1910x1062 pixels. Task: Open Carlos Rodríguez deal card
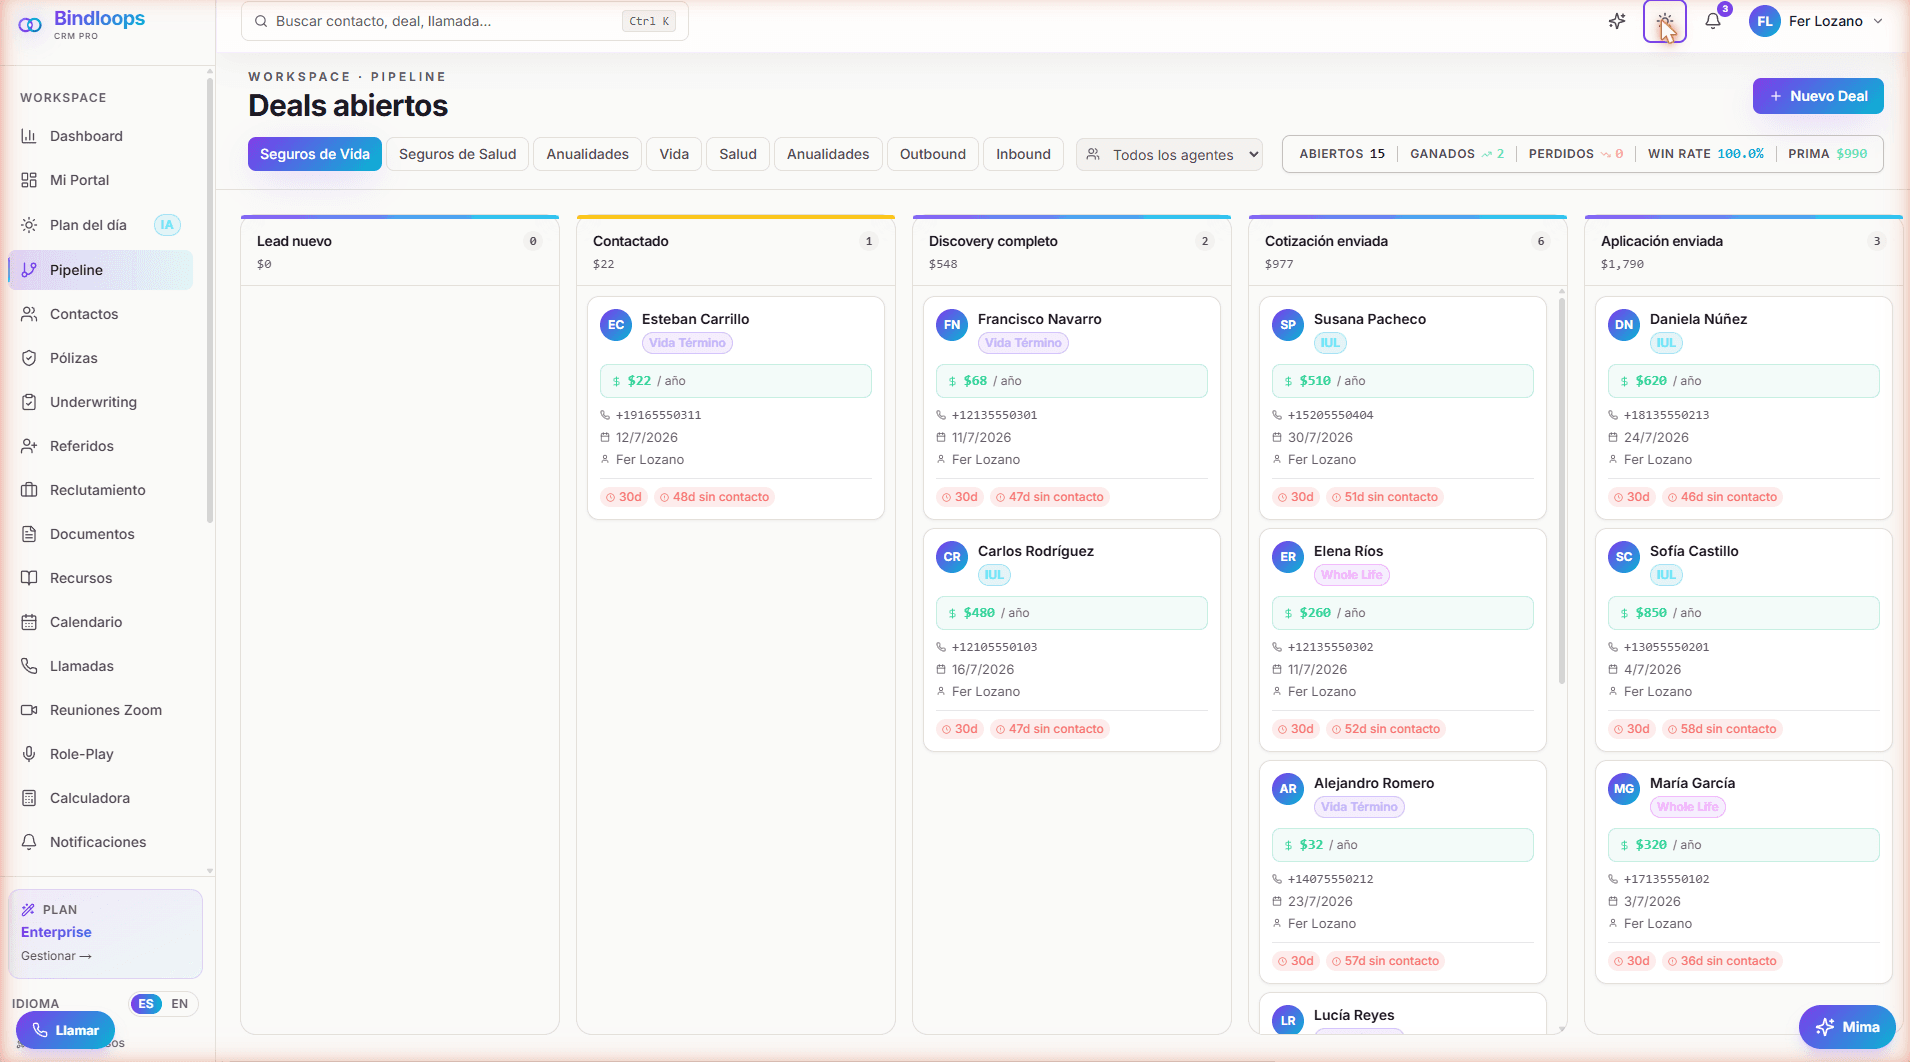1072,640
